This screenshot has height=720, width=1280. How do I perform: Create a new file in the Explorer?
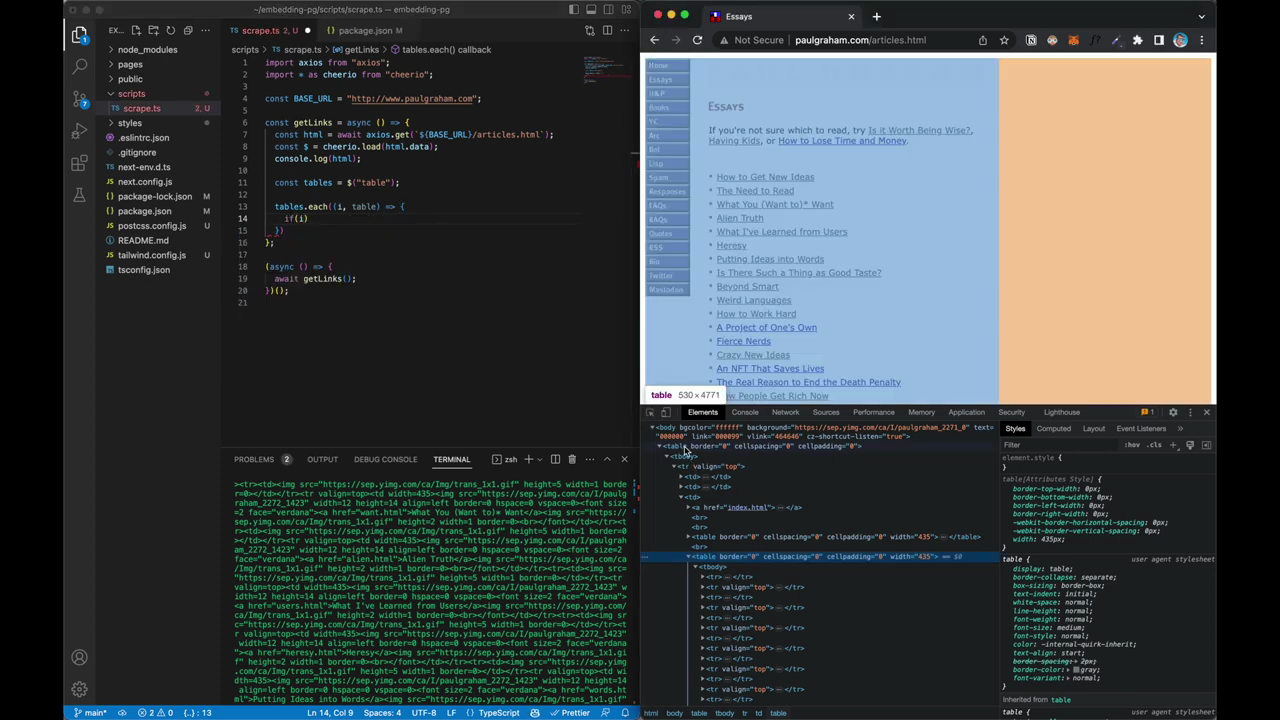136,31
